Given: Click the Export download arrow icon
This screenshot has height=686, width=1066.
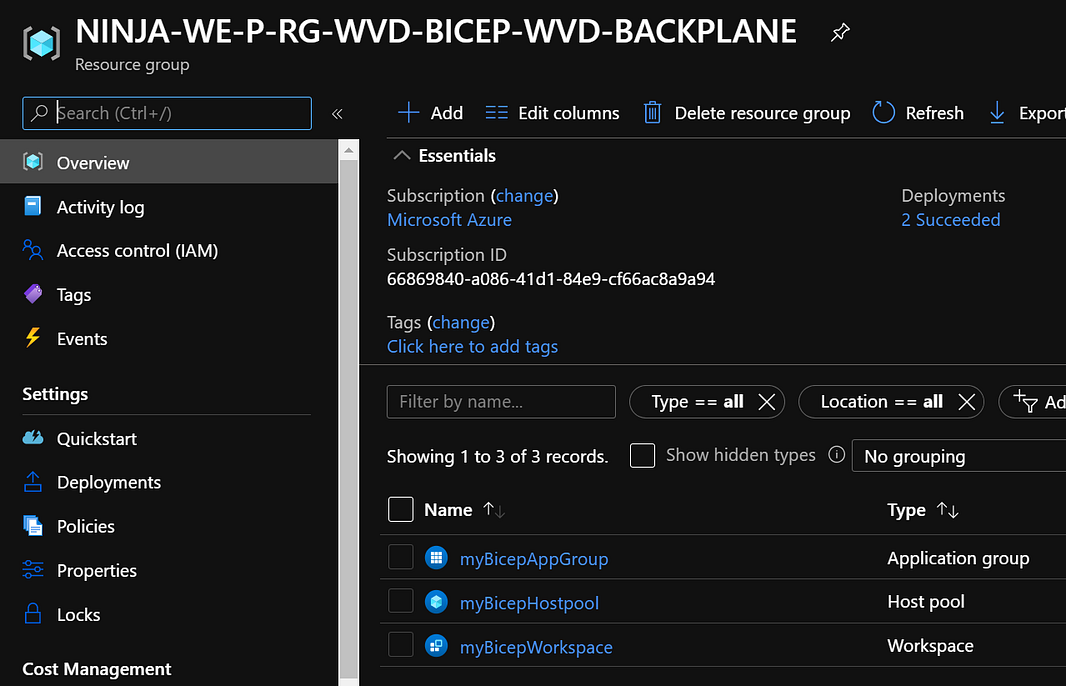Looking at the screenshot, I should click(x=997, y=113).
